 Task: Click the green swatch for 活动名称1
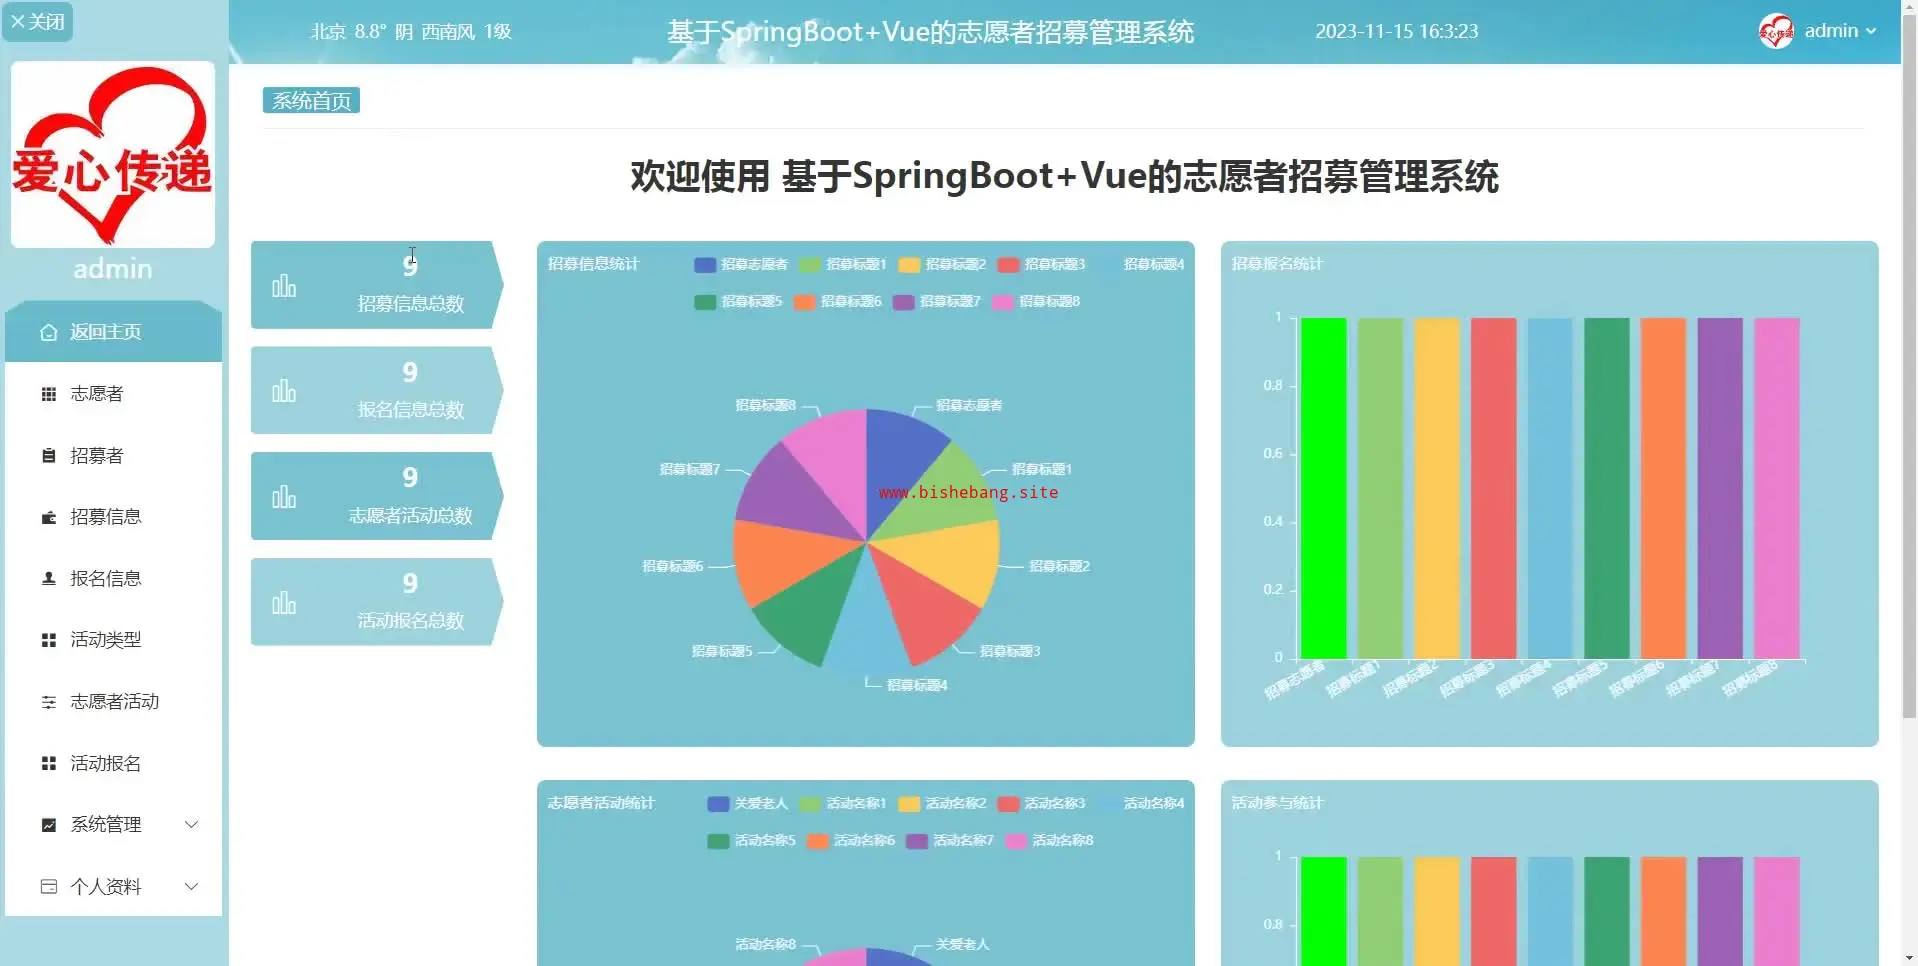[810, 804]
